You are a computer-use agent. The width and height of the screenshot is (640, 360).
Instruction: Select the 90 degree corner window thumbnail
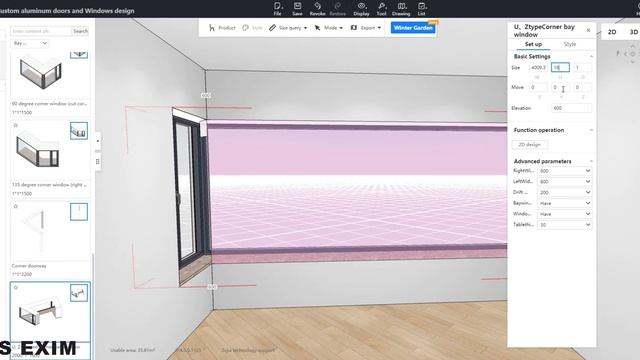pos(41,73)
